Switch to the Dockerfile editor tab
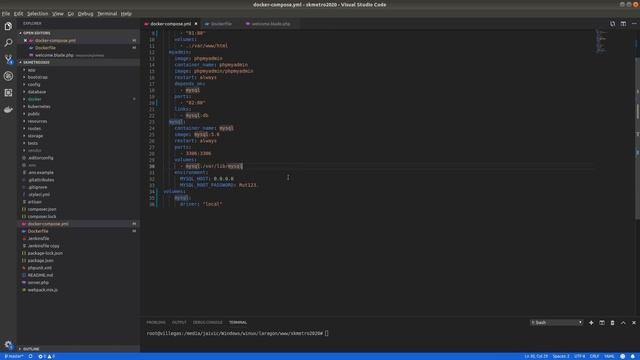640x360 pixels. [x=221, y=24]
